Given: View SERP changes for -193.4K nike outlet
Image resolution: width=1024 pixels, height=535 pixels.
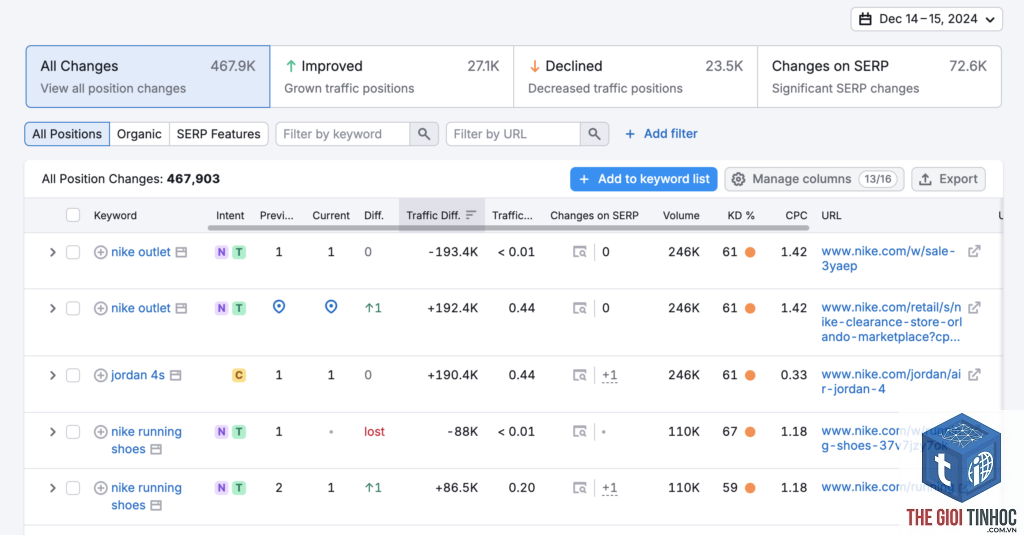Looking at the screenshot, I should click(x=580, y=252).
